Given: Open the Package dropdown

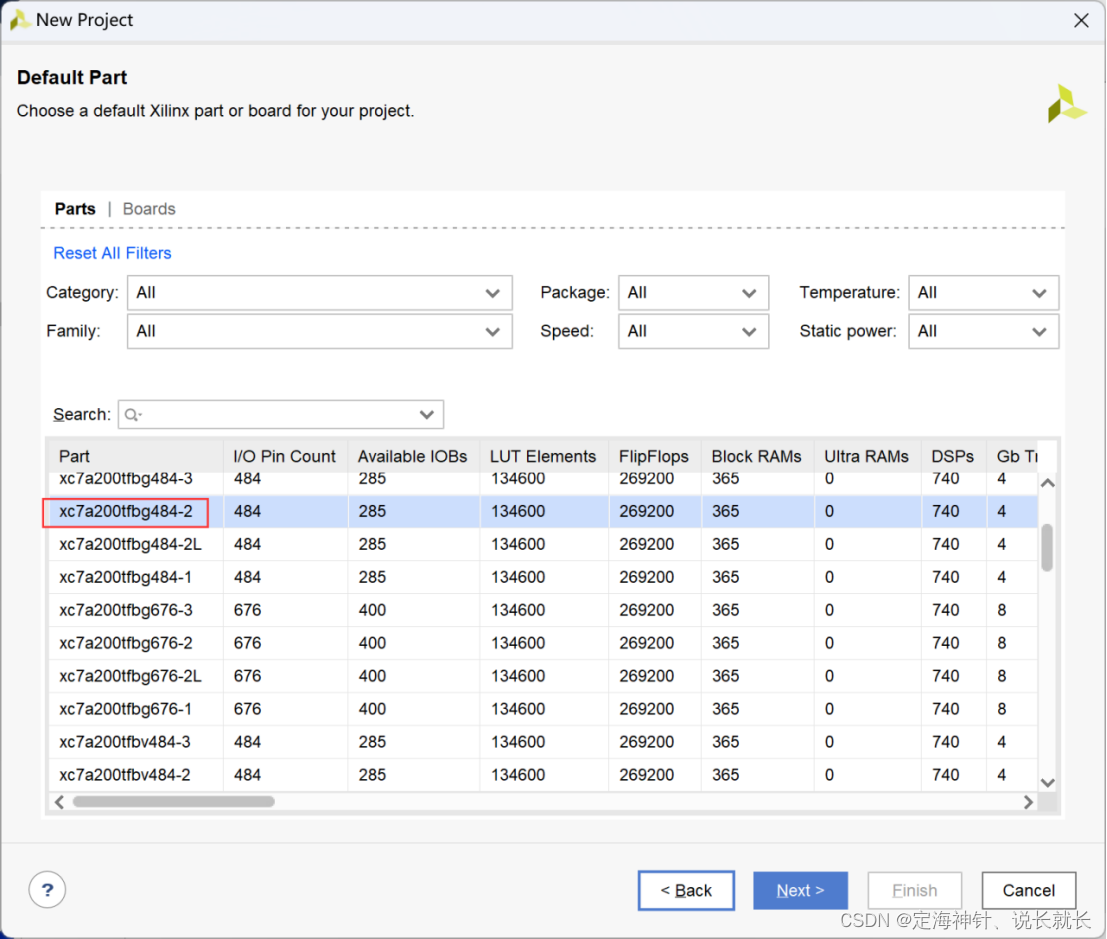Looking at the screenshot, I should 693,293.
